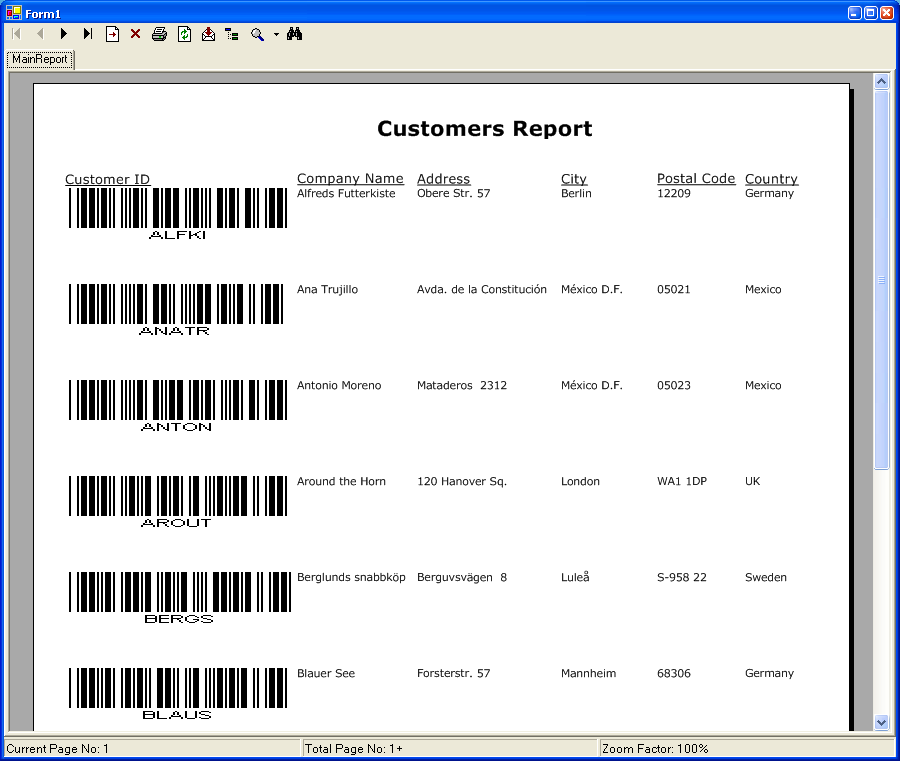Image resolution: width=900 pixels, height=761 pixels.
Task: Click the scroll down arrow
Action: pyautogui.click(x=881, y=721)
